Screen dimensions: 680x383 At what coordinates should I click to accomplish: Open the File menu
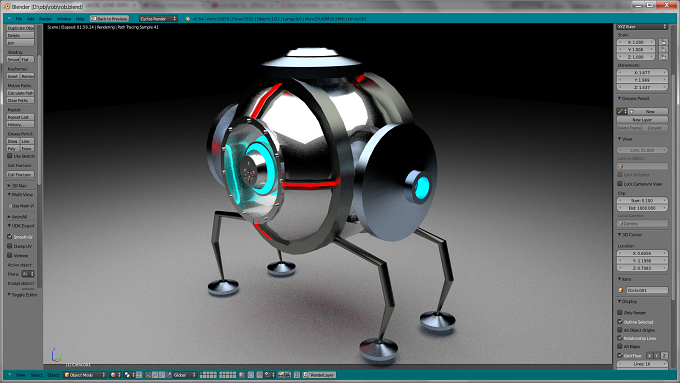point(19,19)
